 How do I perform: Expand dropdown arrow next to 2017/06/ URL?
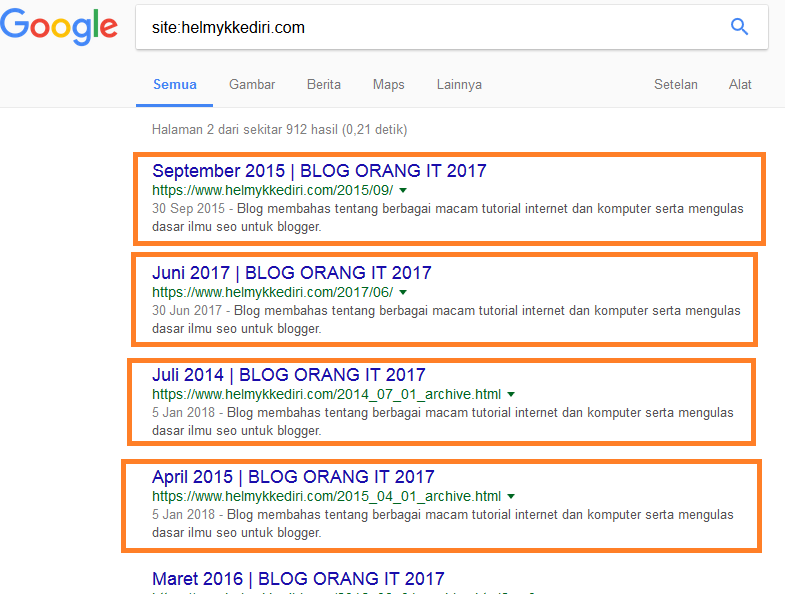[403, 292]
